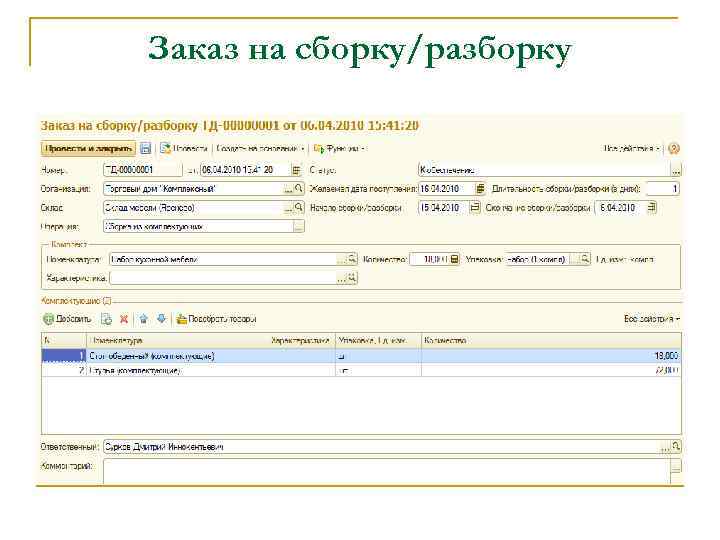
Task: Open Комплектующие table Все действия menu
Action: click(x=652, y=319)
